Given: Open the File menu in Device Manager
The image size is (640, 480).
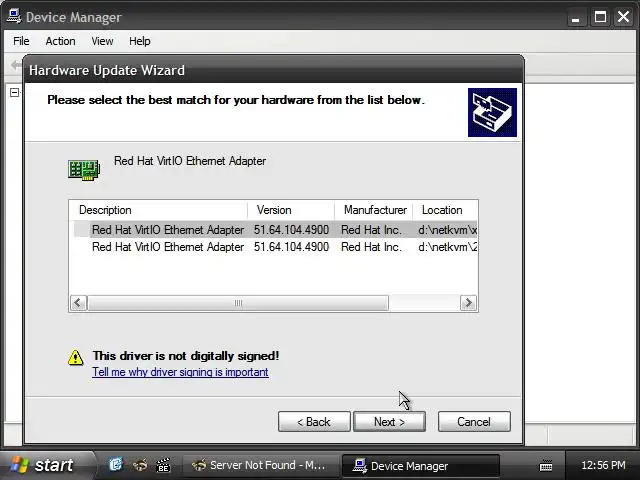Looking at the screenshot, I should (21, 41).
